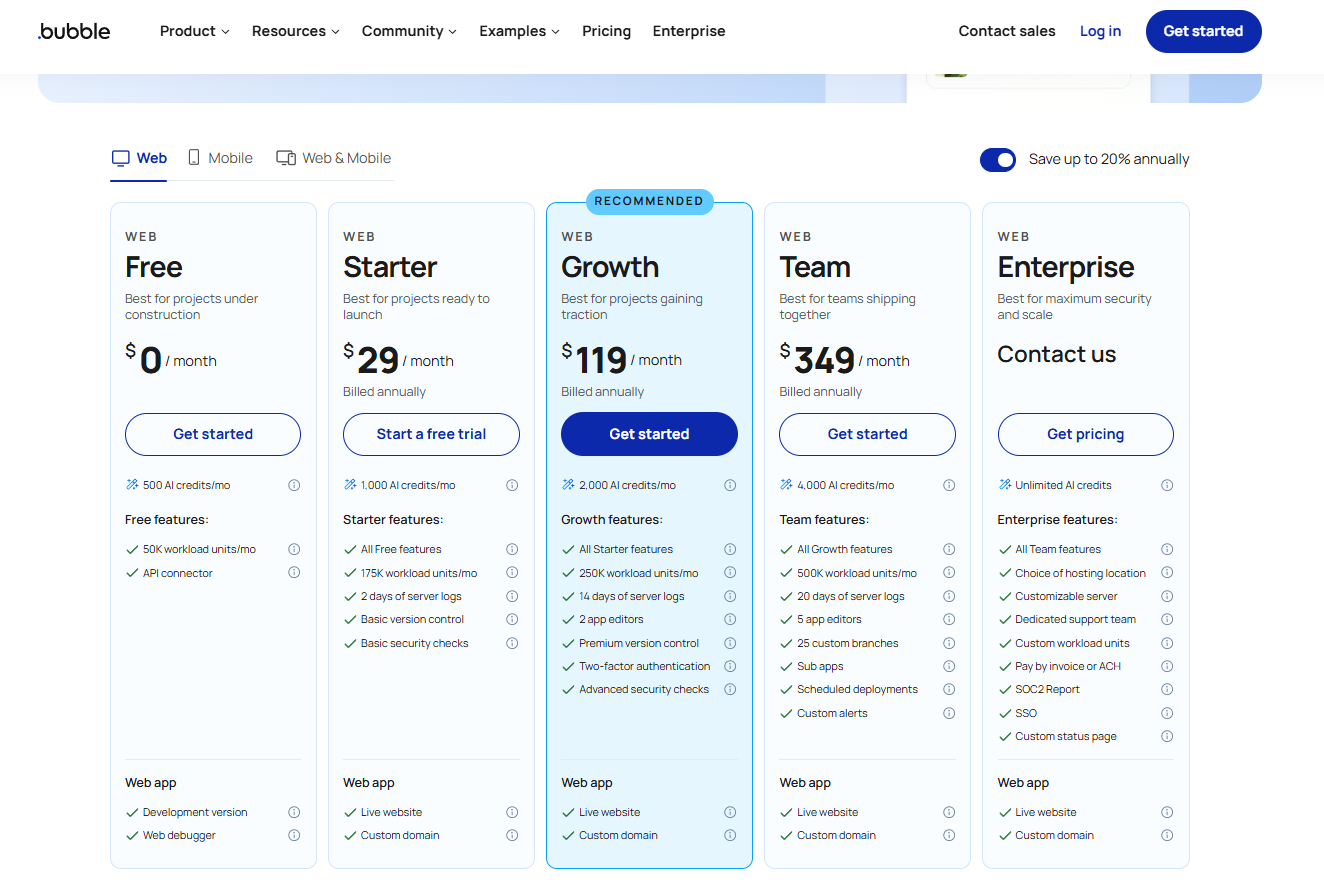Click Start a free trial button

(x=431, y=434)
